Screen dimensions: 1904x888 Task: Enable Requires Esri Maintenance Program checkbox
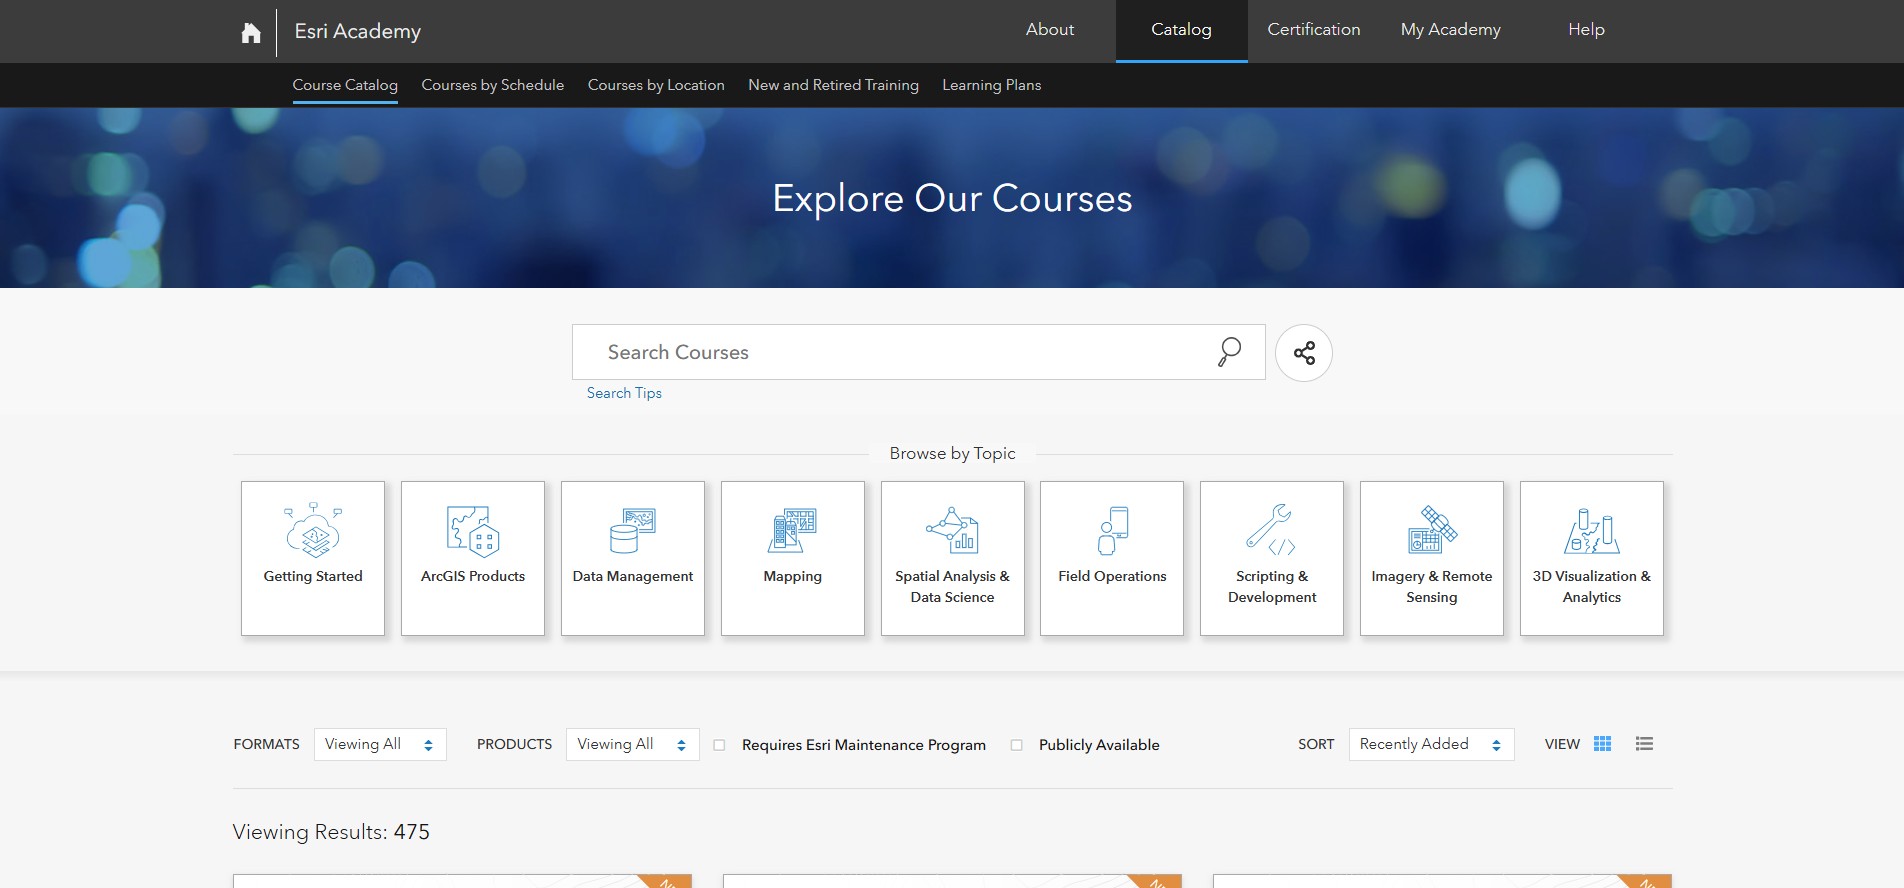(x=719, y=745)
